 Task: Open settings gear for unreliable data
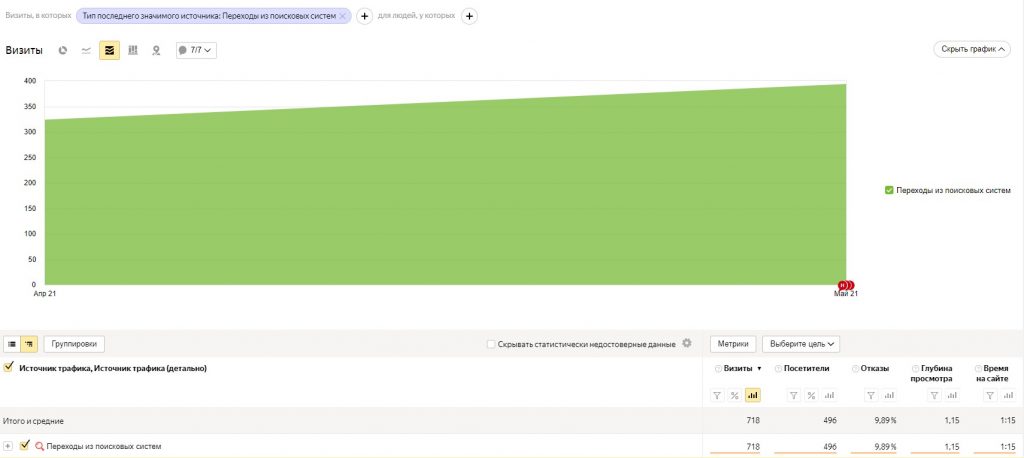pyautogui.click(x=686, y=344)
